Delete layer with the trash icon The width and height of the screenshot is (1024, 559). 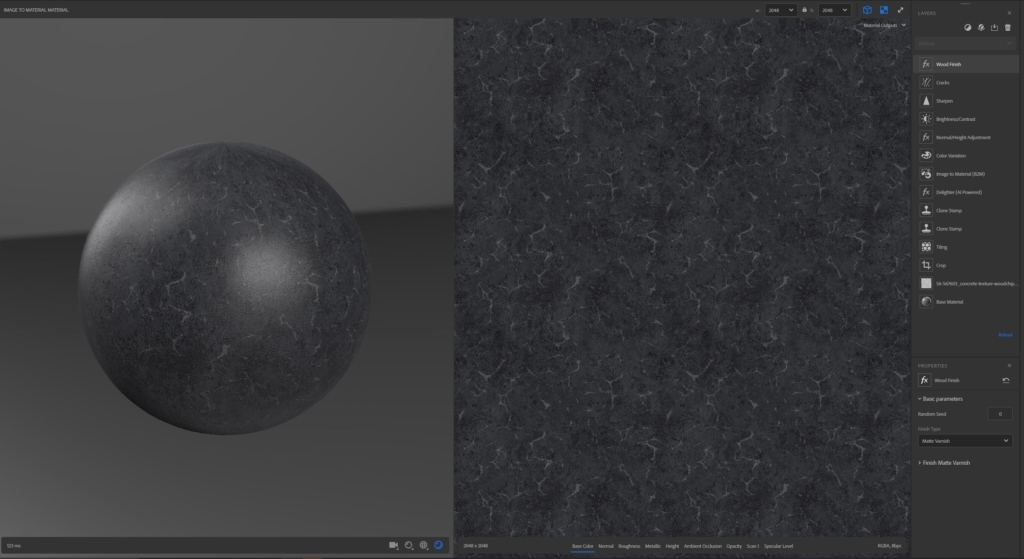click(1008, 27)
